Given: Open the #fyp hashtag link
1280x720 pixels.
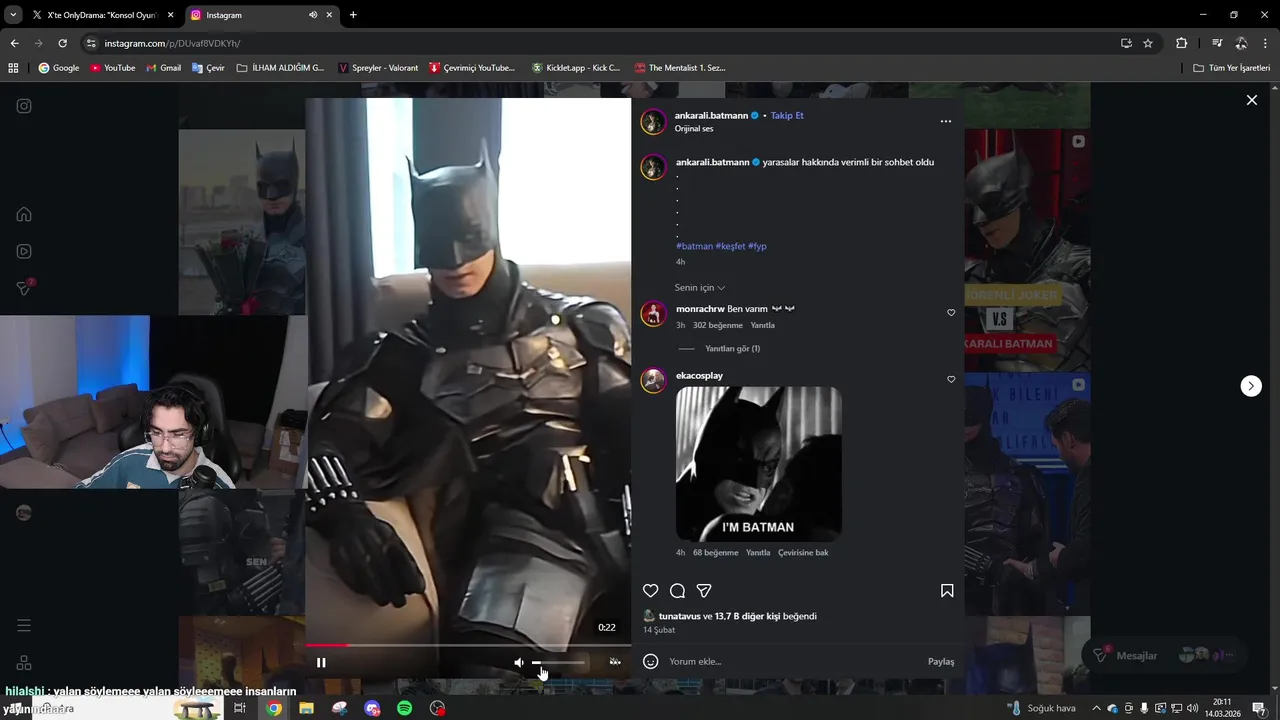Looking at the screenshot, I should pyautogui.click(x=757, y=246).
